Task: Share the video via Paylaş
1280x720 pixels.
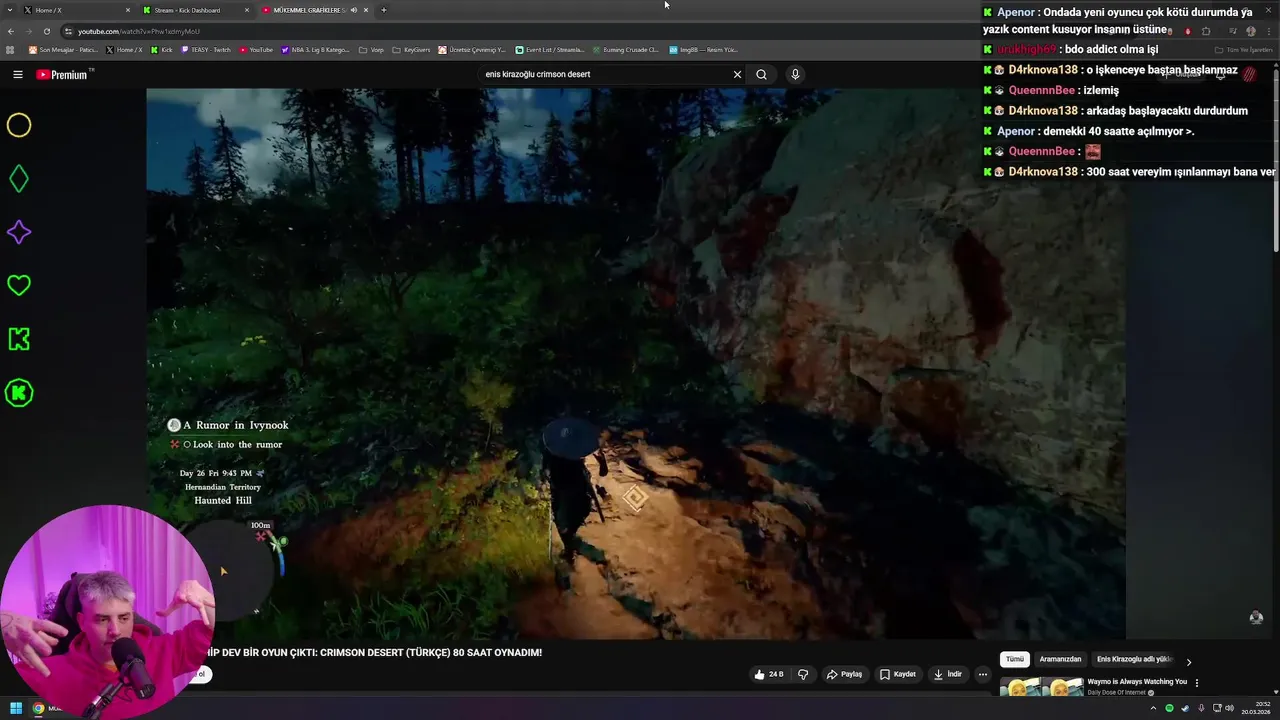Action: pyautogui.click(x=844, y=674)
